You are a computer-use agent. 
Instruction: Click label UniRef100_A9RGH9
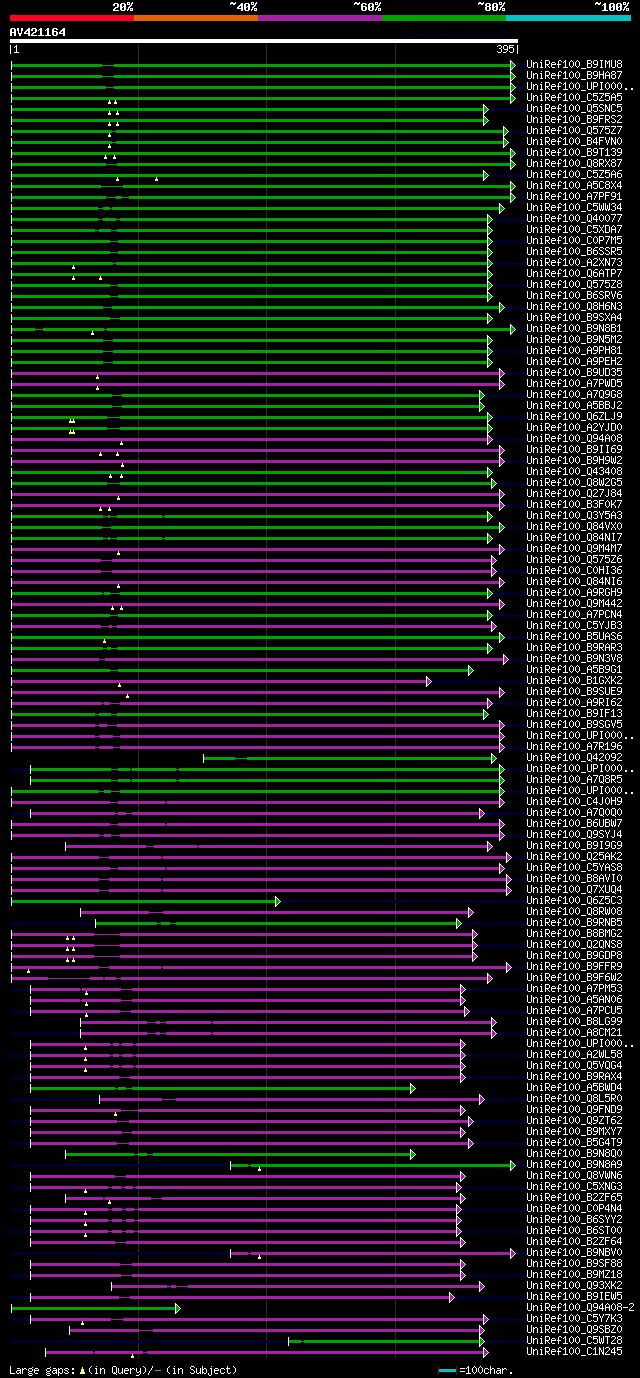click(574, 592)
